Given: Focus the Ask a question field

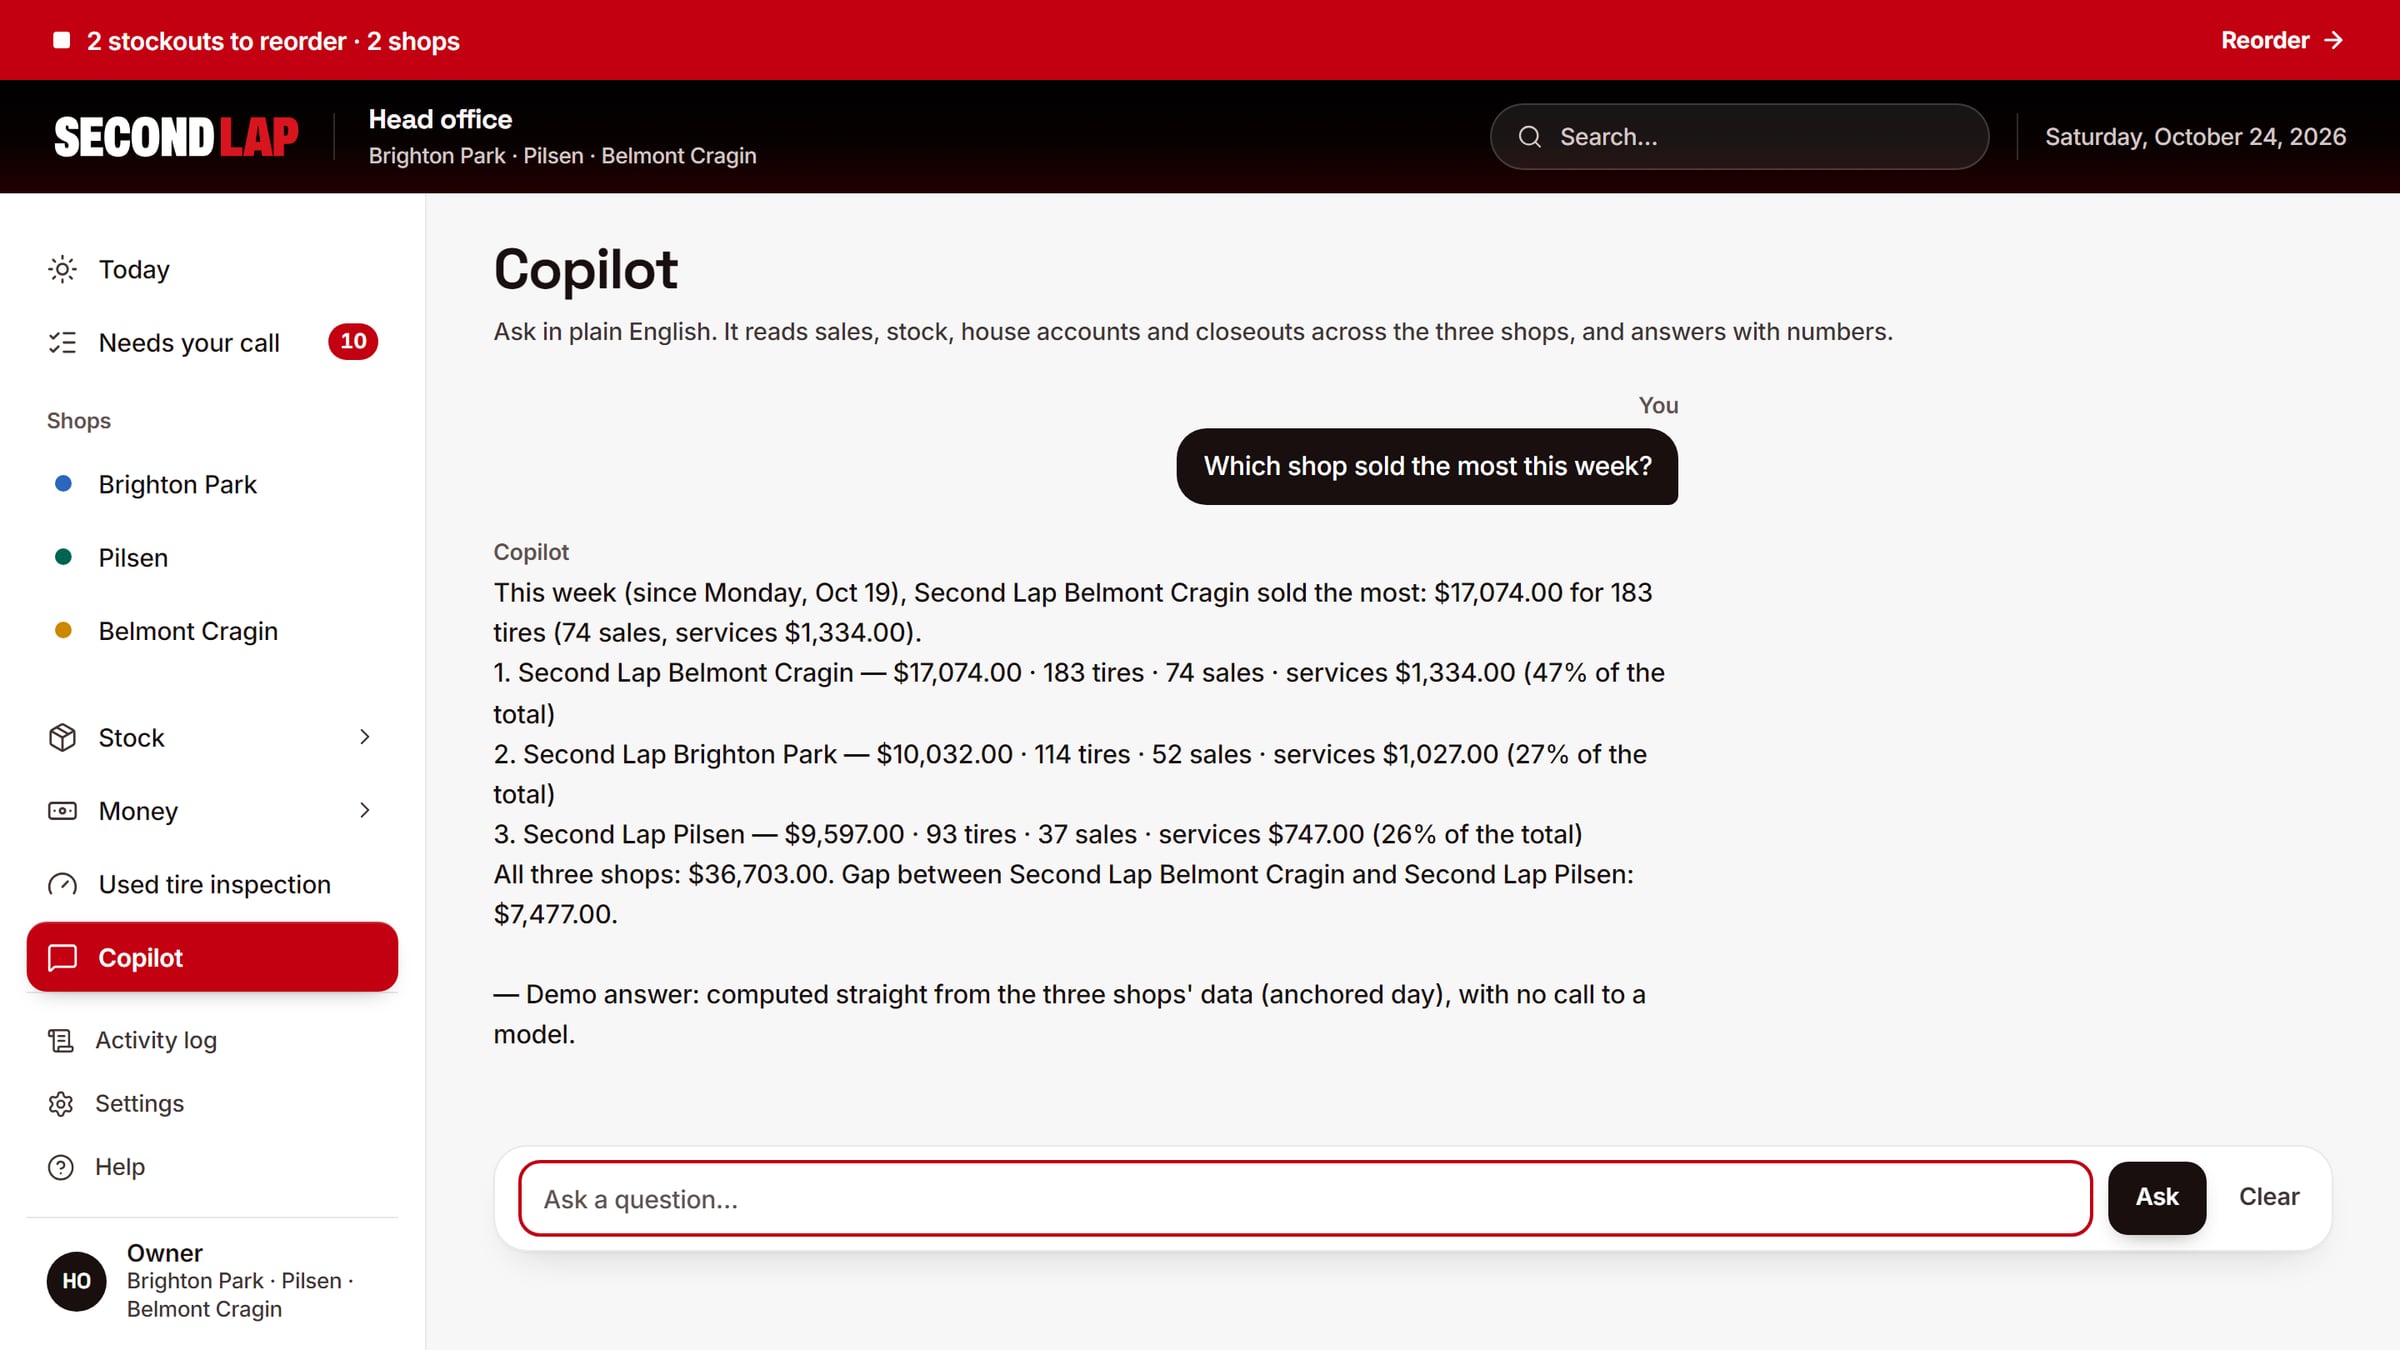Looking at the screenshot, I should [1305, 1198].
